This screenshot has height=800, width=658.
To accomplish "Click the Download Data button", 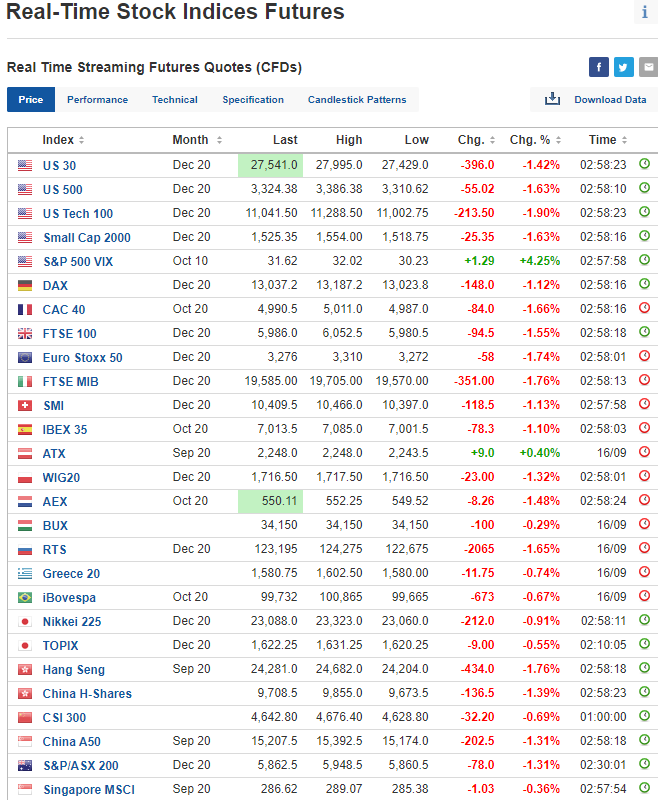I will click(610, 100).
